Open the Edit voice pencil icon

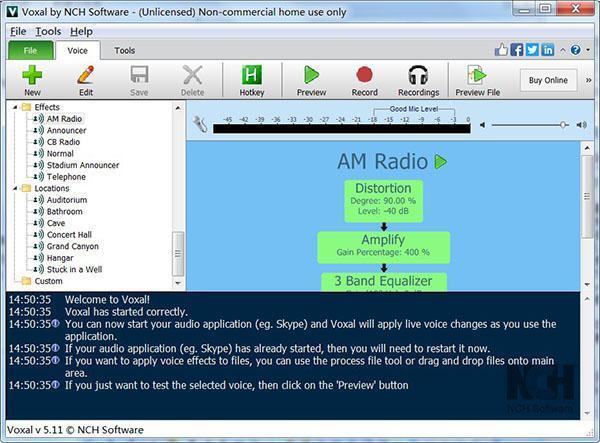coord(86,75)
